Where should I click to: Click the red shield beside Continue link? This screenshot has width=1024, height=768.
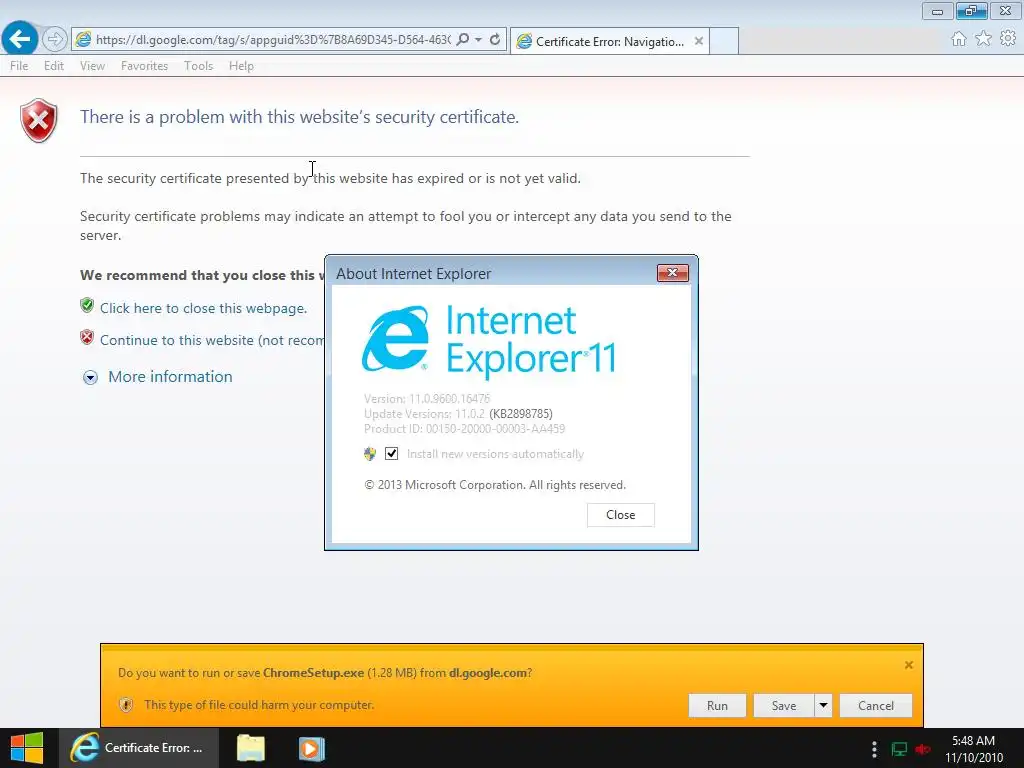[x=87, y=338]
